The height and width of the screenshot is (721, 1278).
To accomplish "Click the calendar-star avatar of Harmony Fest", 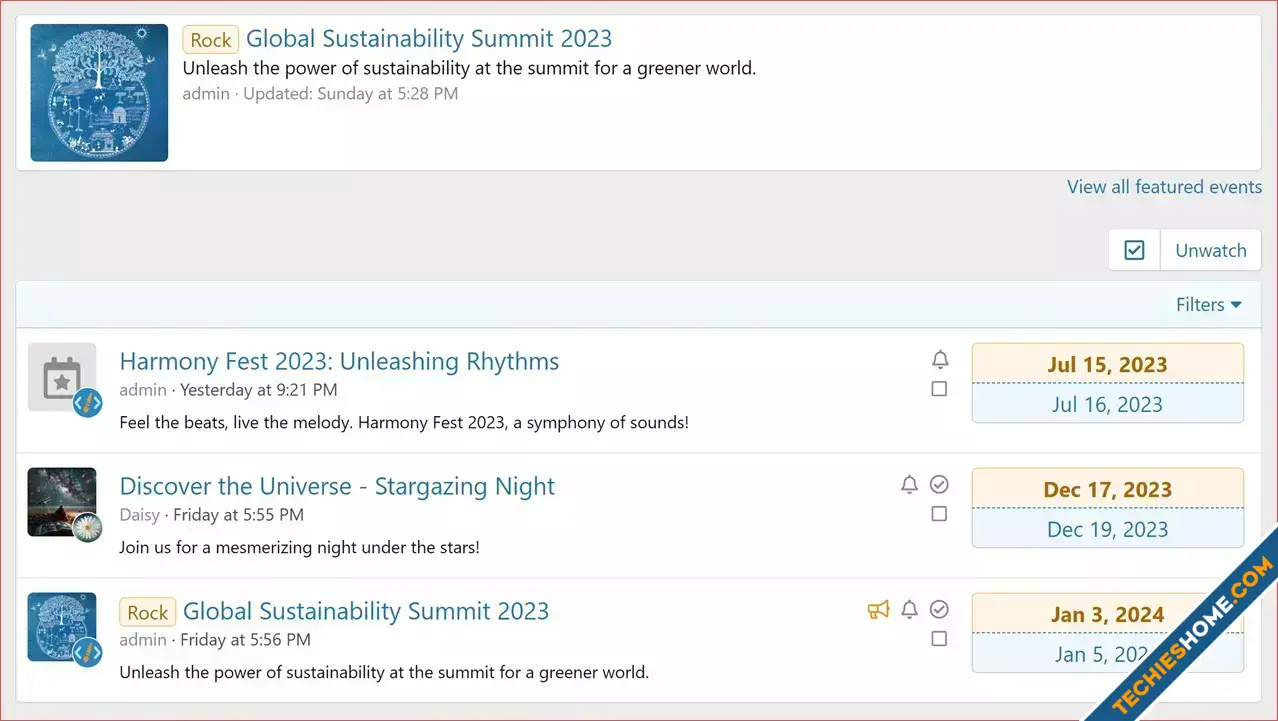I will point(62,377).
